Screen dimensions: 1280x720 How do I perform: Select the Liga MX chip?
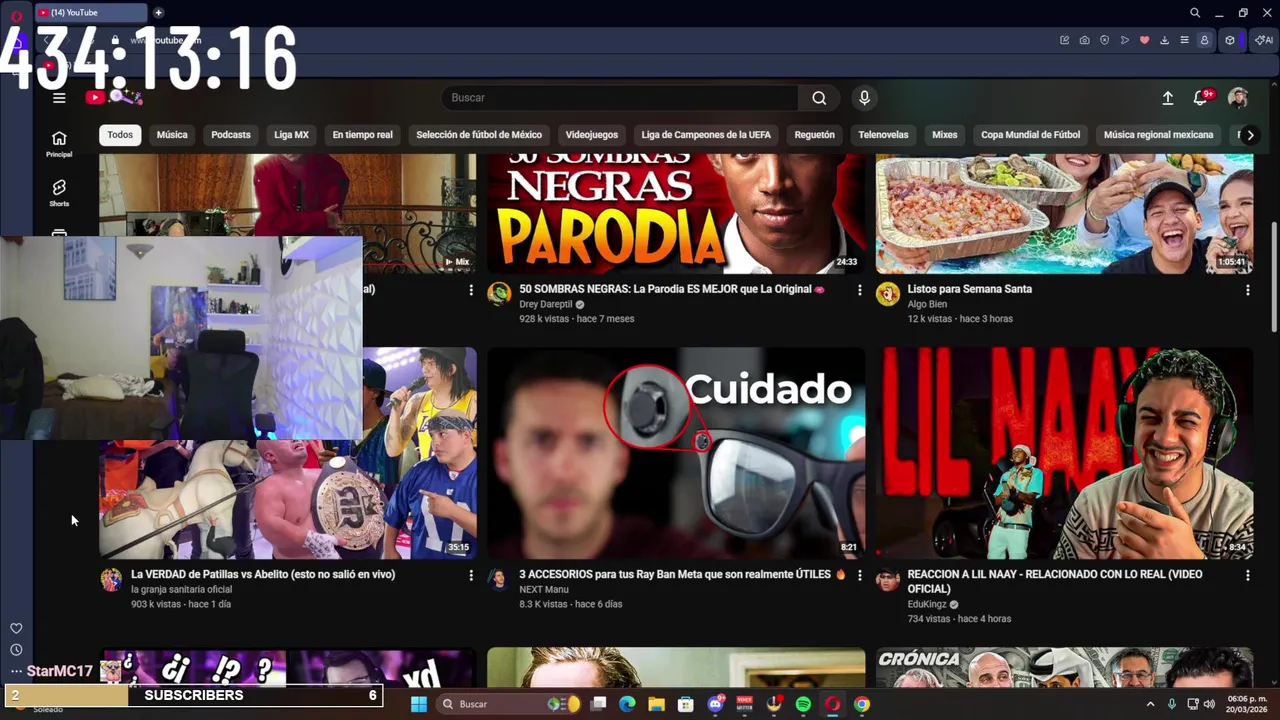point(292,135)
